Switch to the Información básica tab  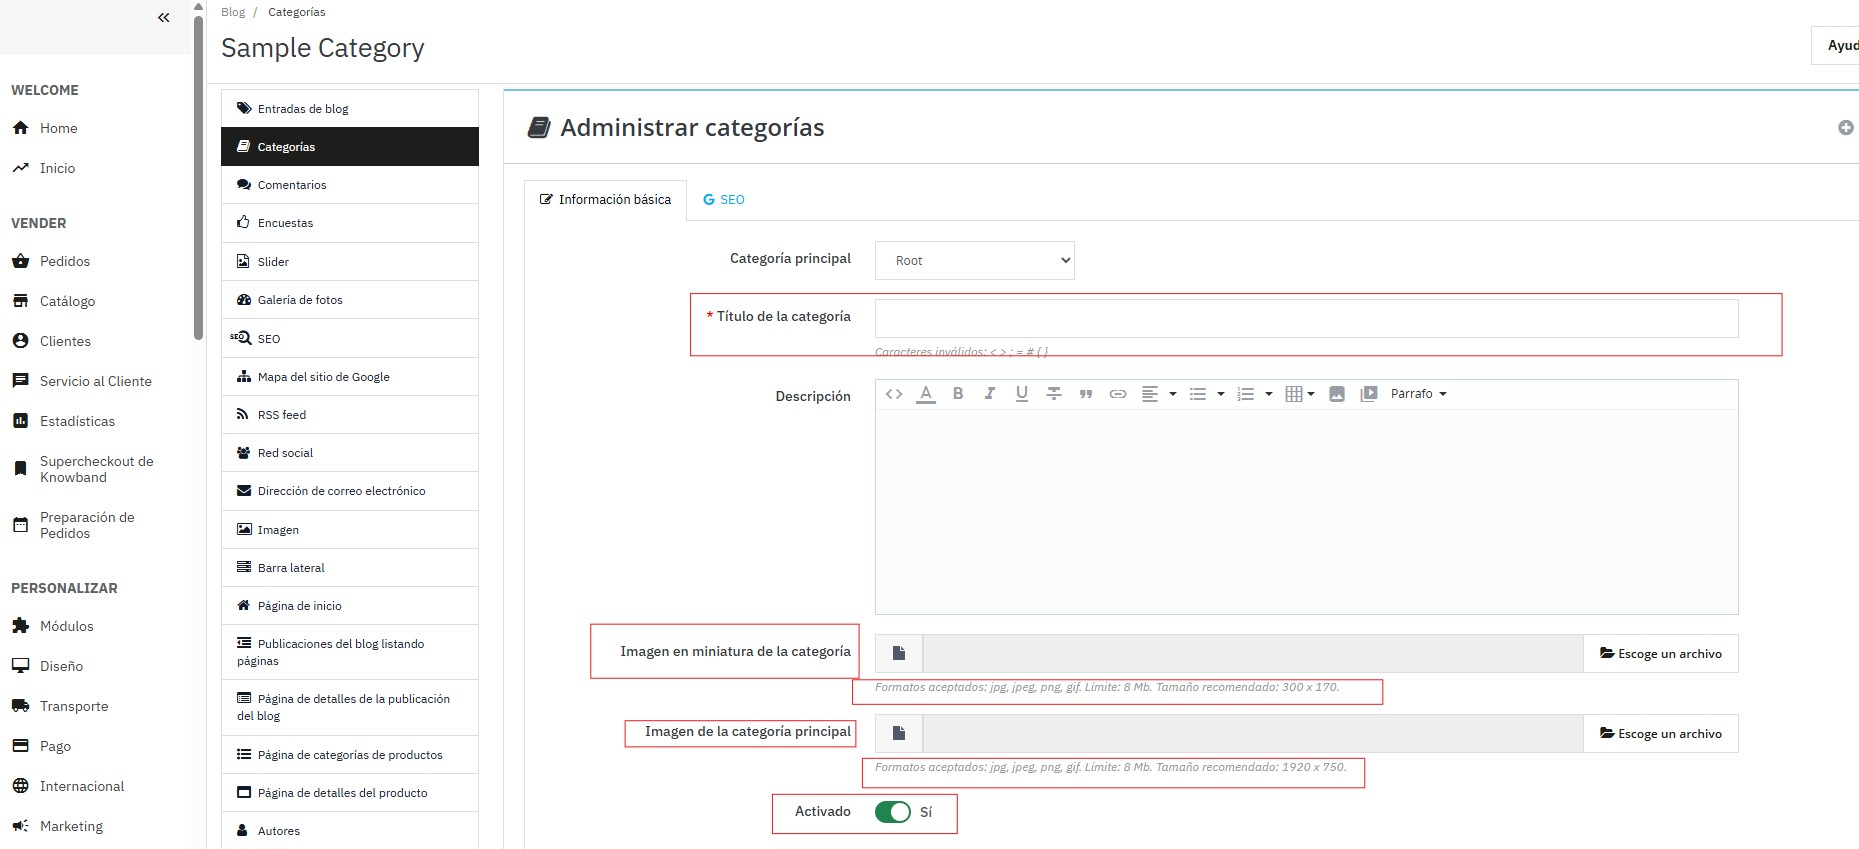point(605,200)
